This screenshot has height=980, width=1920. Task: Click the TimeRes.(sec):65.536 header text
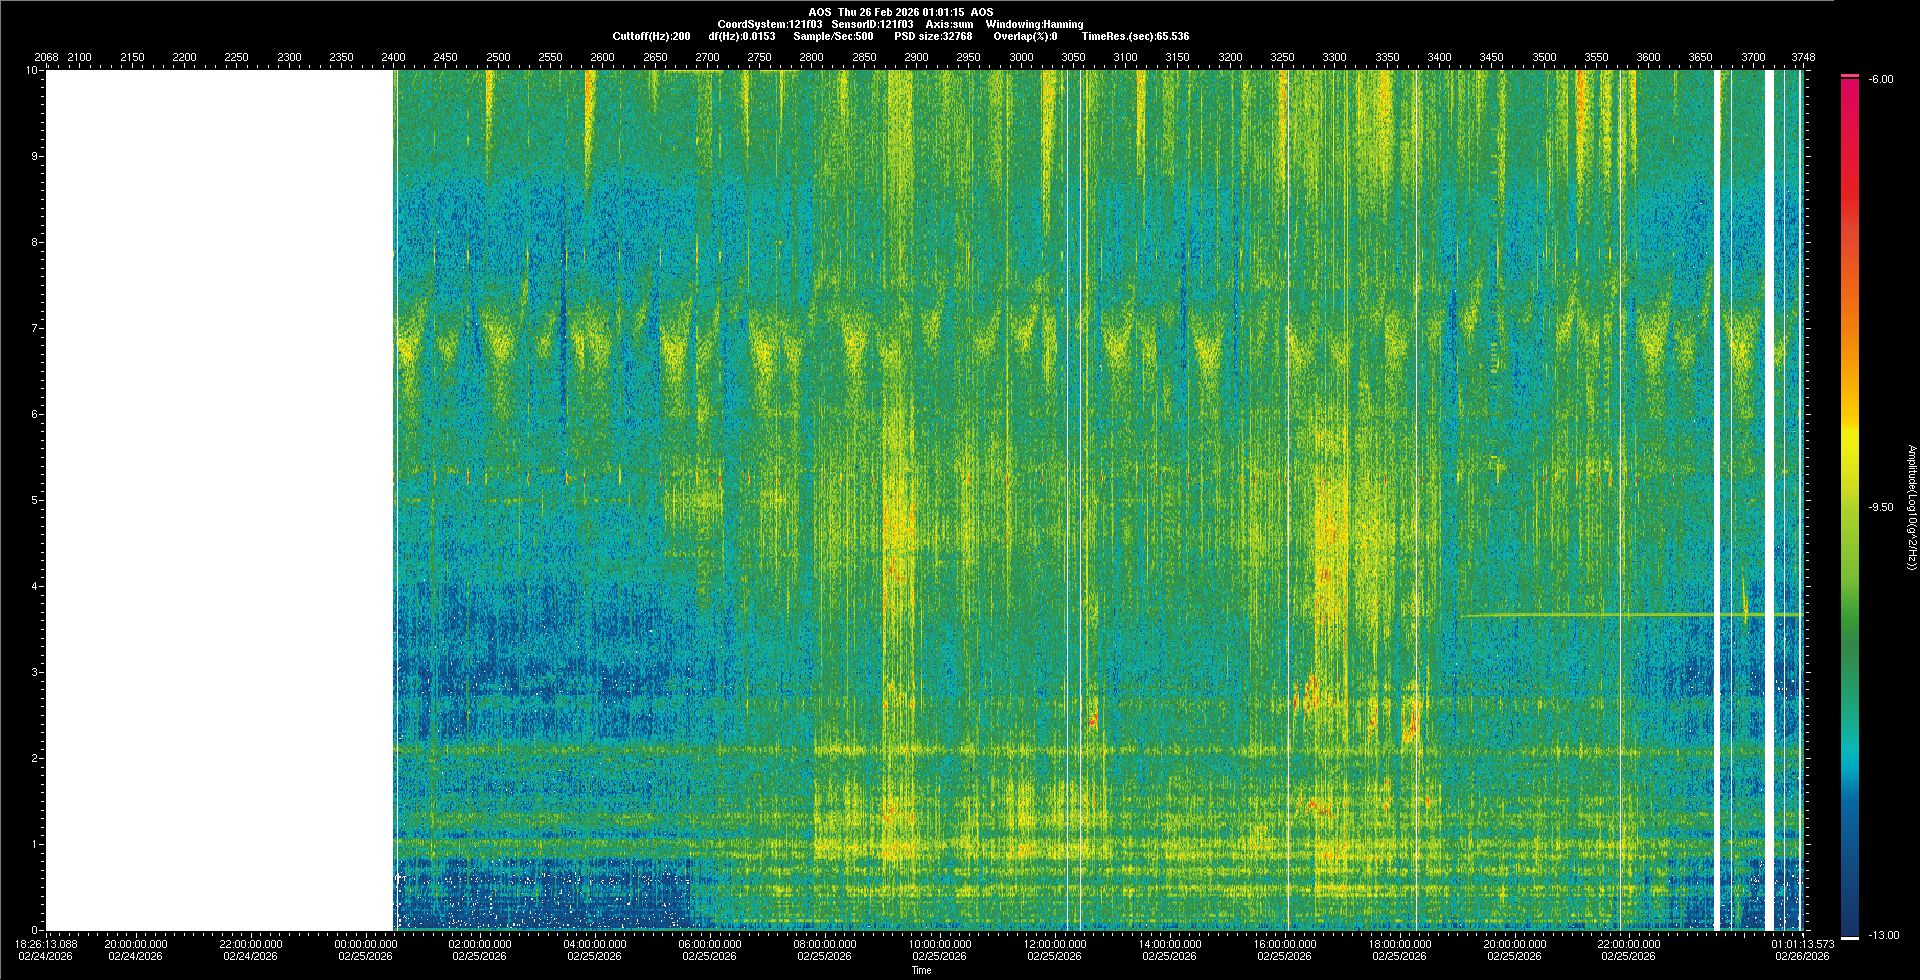1135,36
